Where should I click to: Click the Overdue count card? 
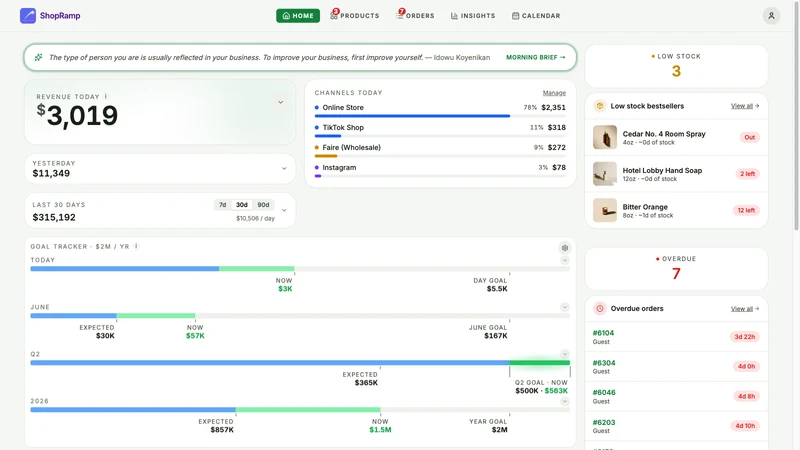676,268
